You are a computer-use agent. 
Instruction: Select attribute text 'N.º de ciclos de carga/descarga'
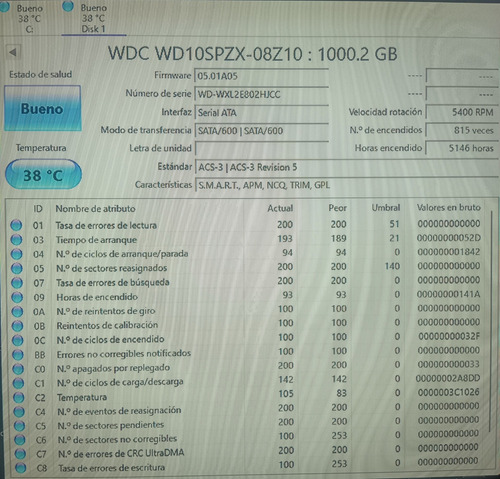pyautogui.click(x=120, y=382)
